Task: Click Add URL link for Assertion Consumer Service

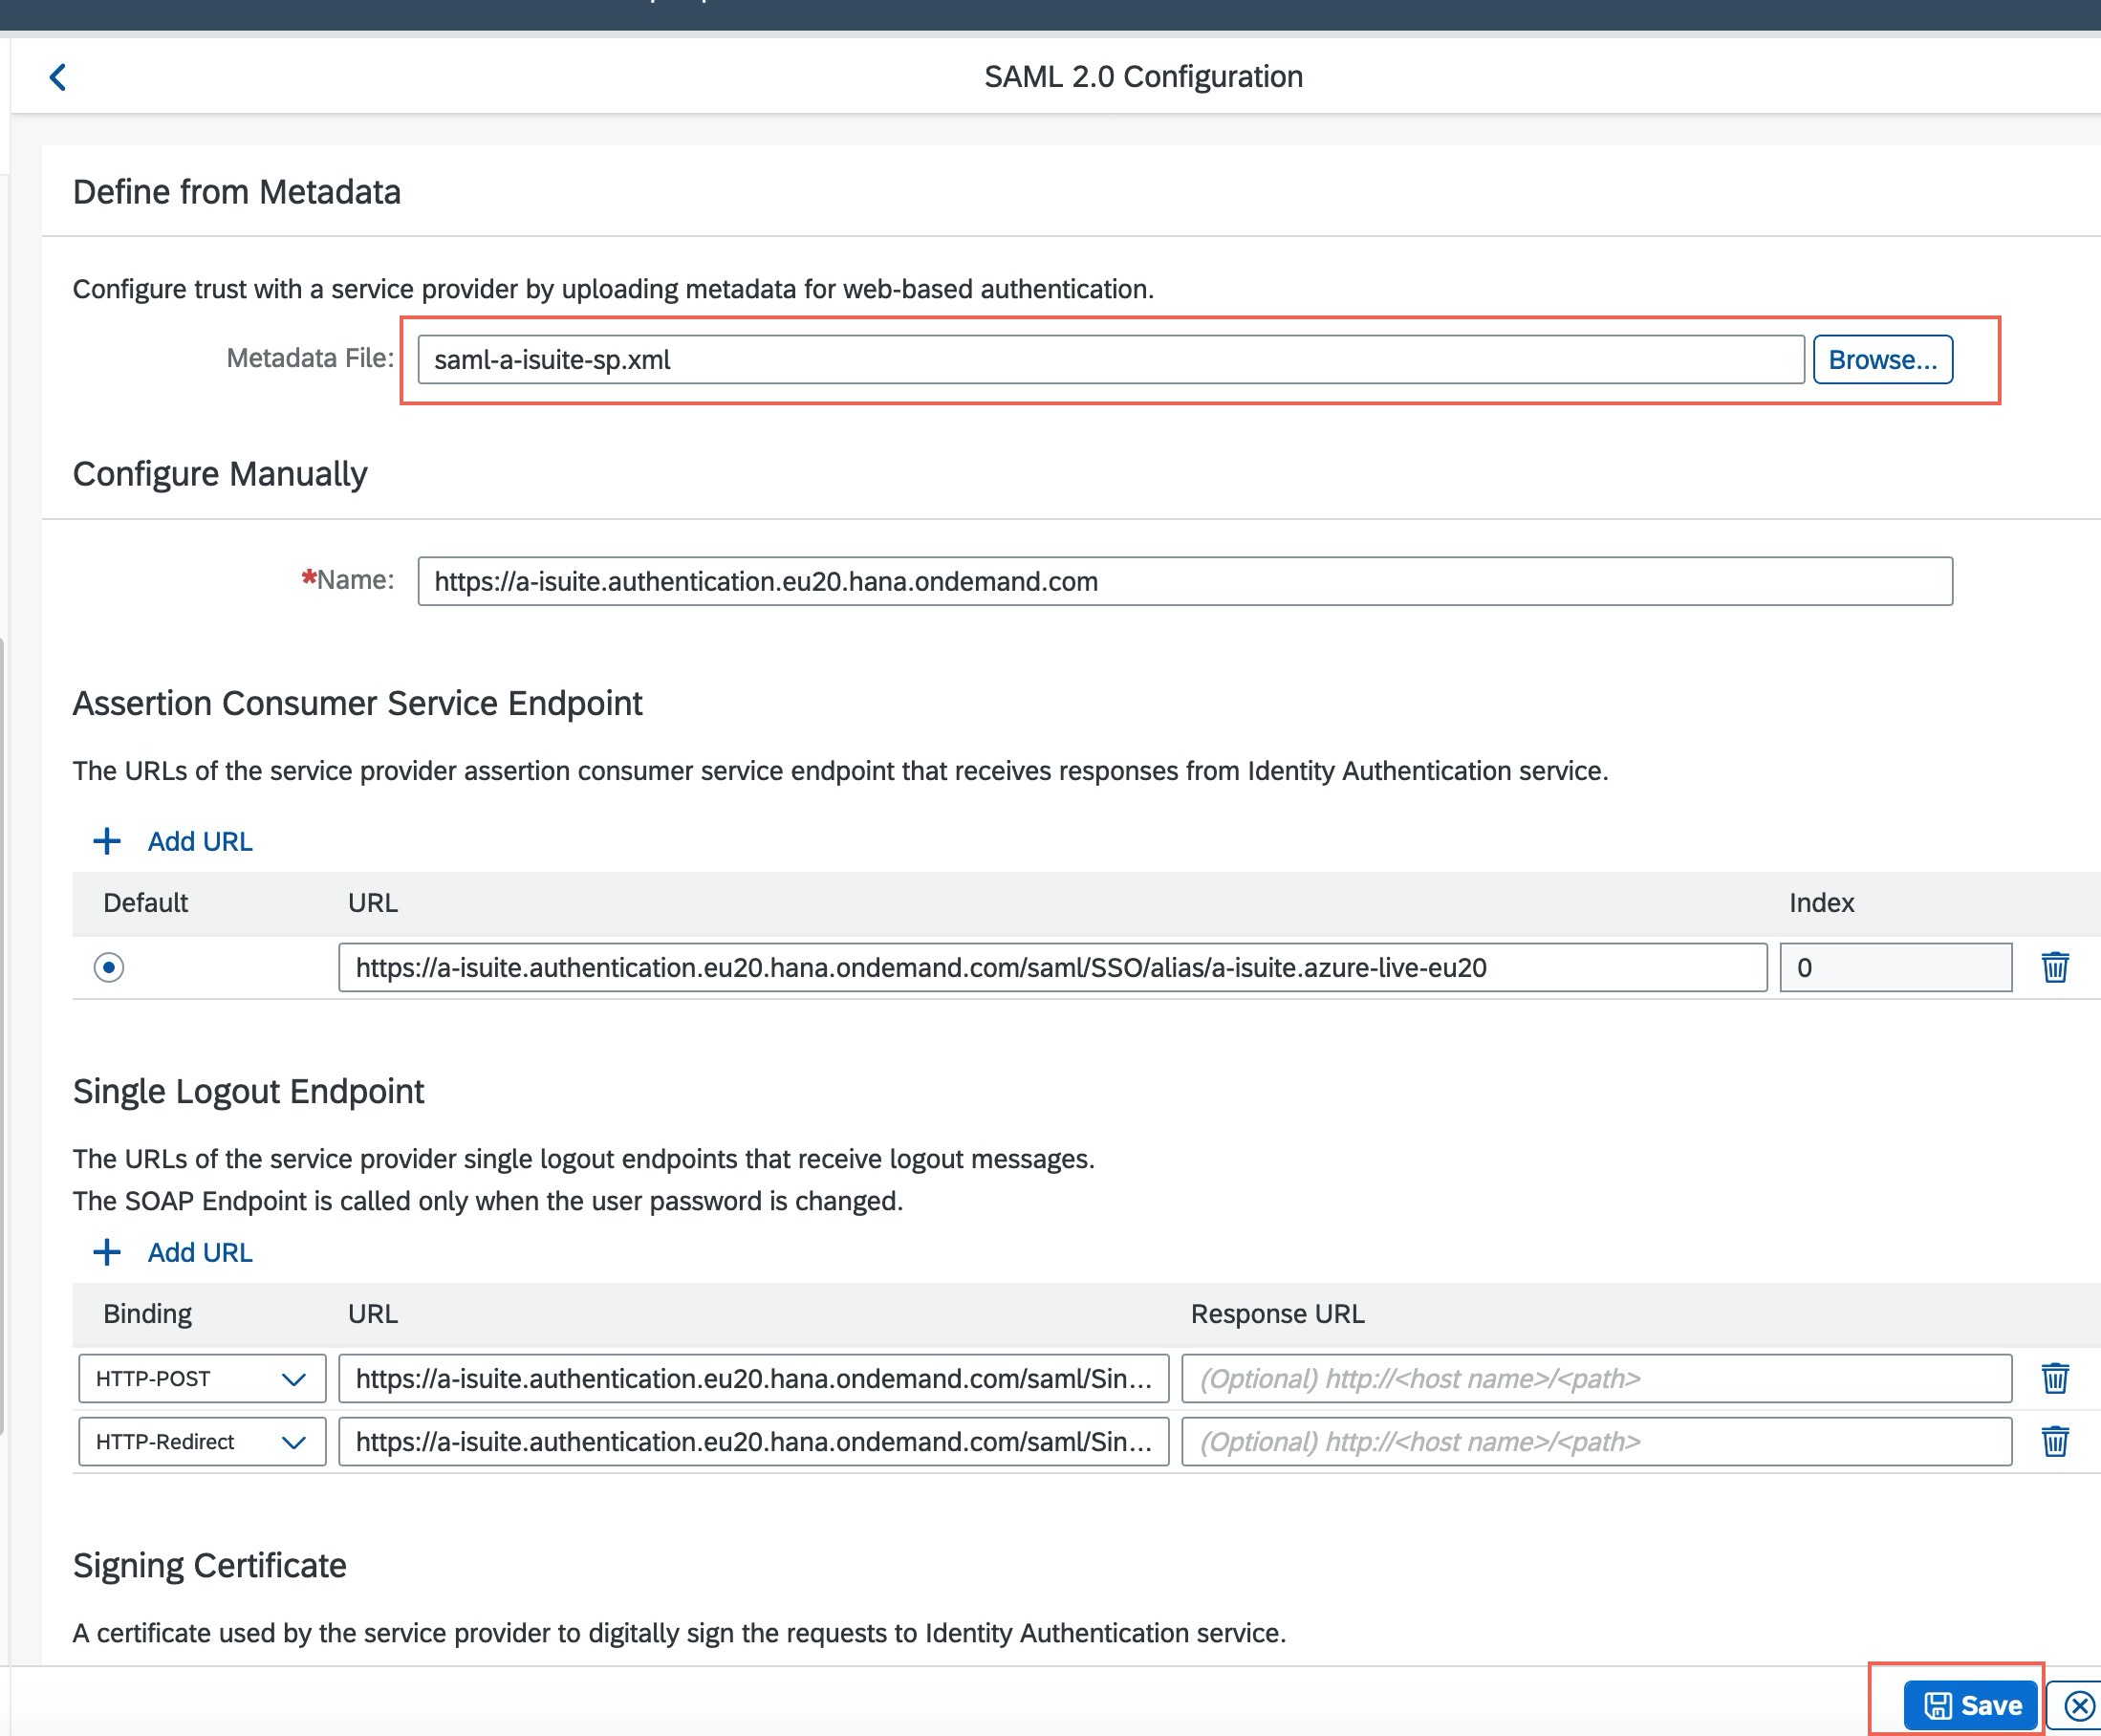Action: pos(200,841)
